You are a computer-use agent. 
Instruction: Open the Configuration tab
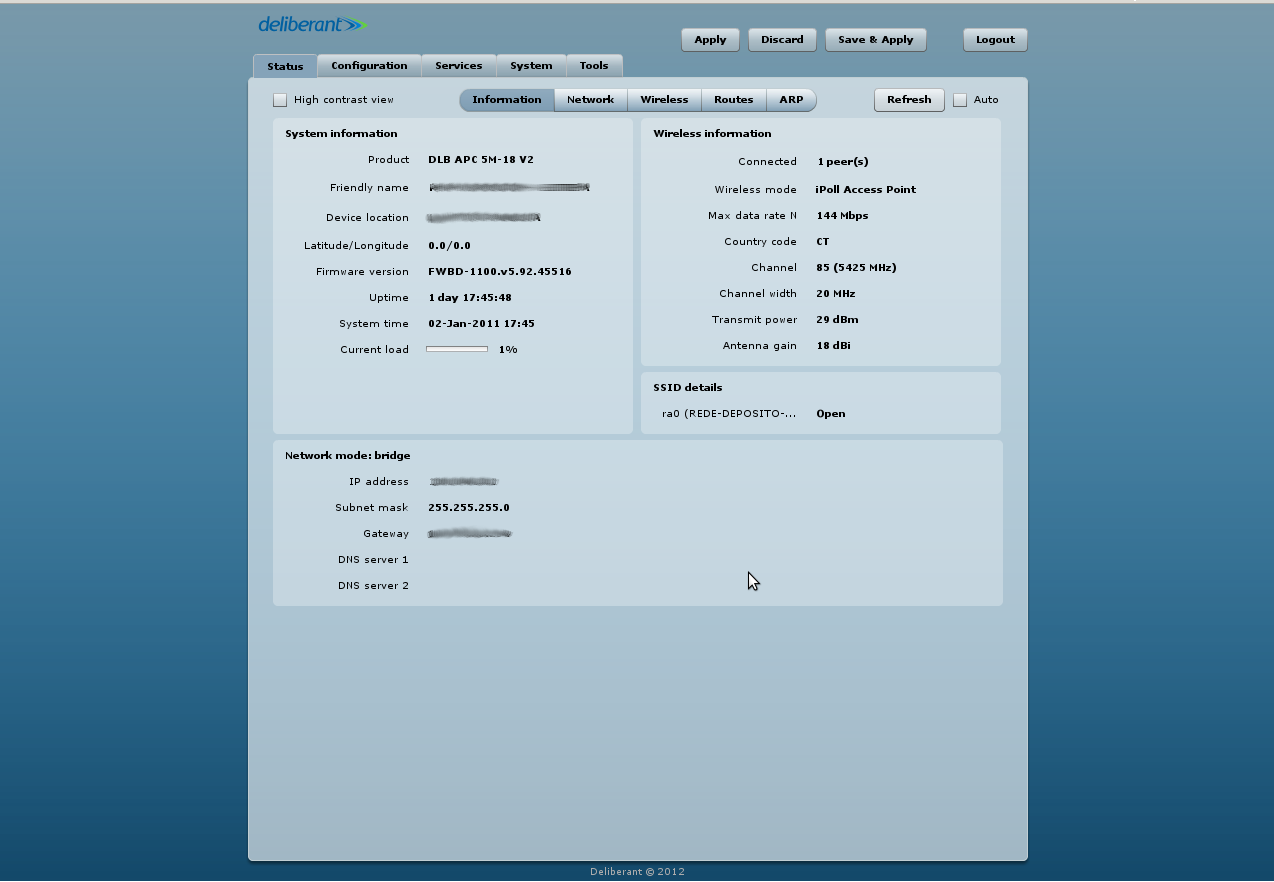click(369, 66)
